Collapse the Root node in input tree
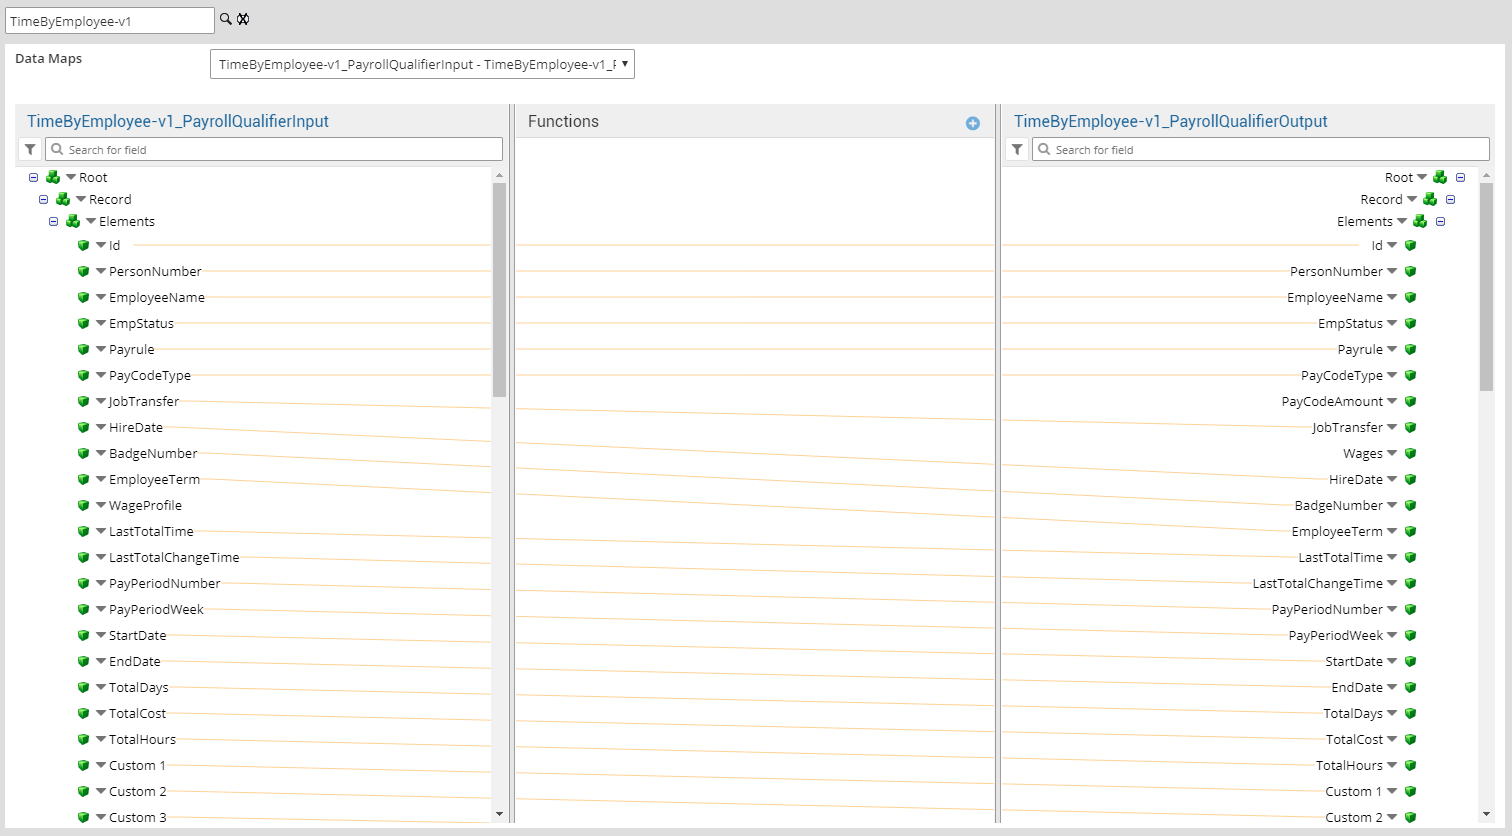 [33, 177]
